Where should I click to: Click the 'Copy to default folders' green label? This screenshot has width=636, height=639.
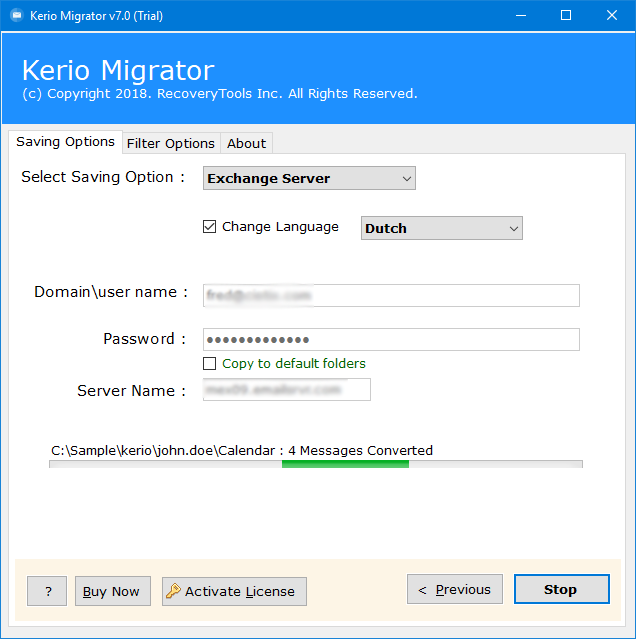(x=294, y=364)
